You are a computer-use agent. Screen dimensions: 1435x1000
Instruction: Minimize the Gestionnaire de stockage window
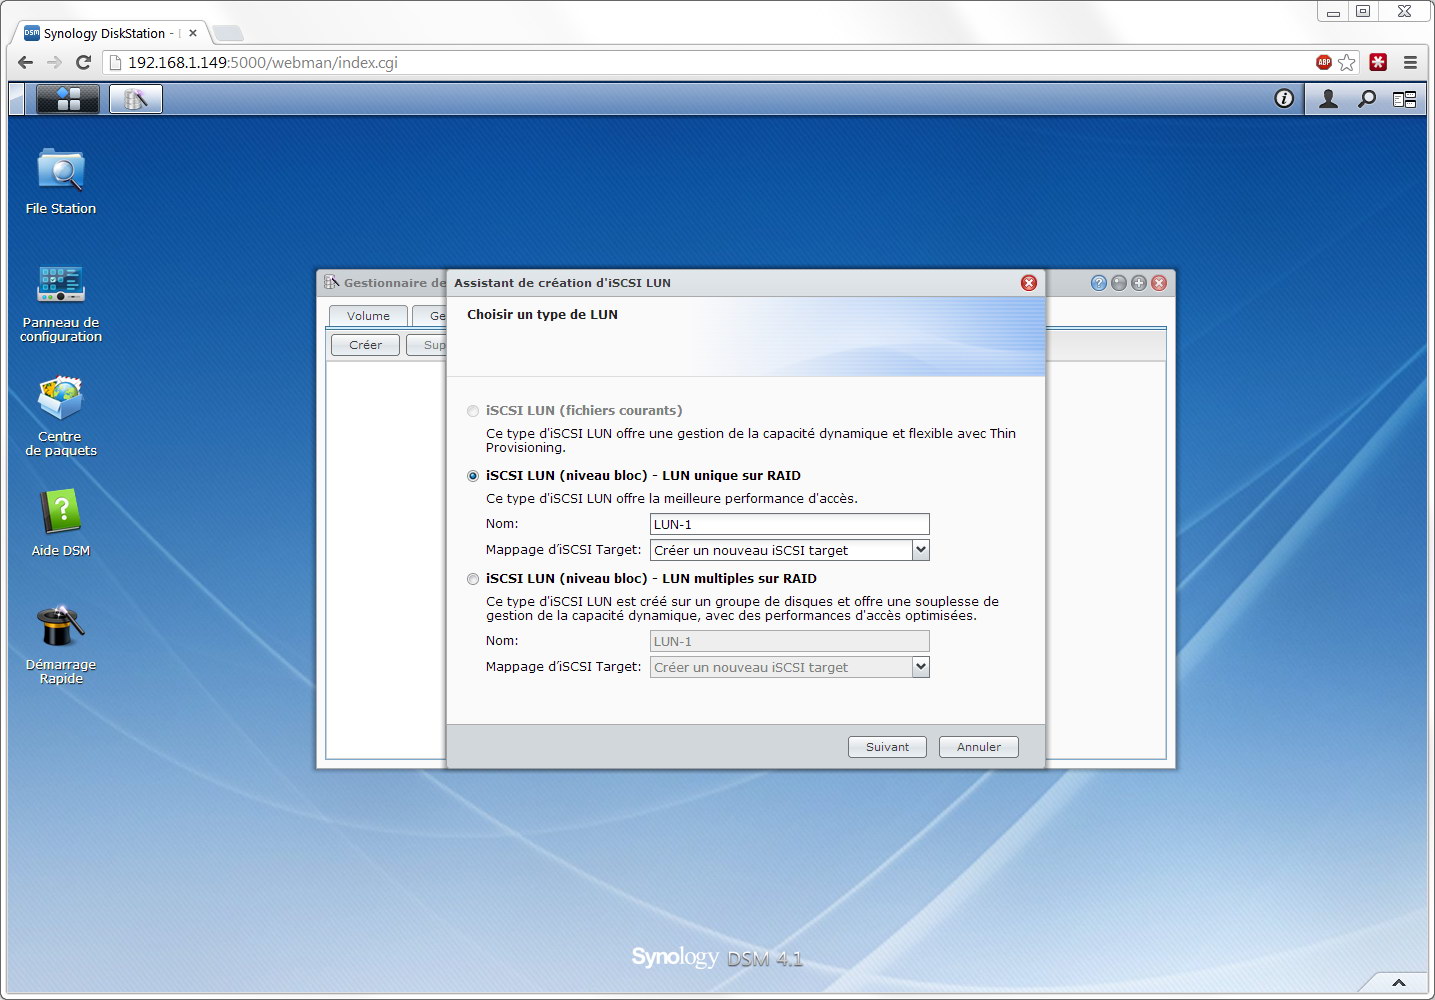click(1119, 283)
